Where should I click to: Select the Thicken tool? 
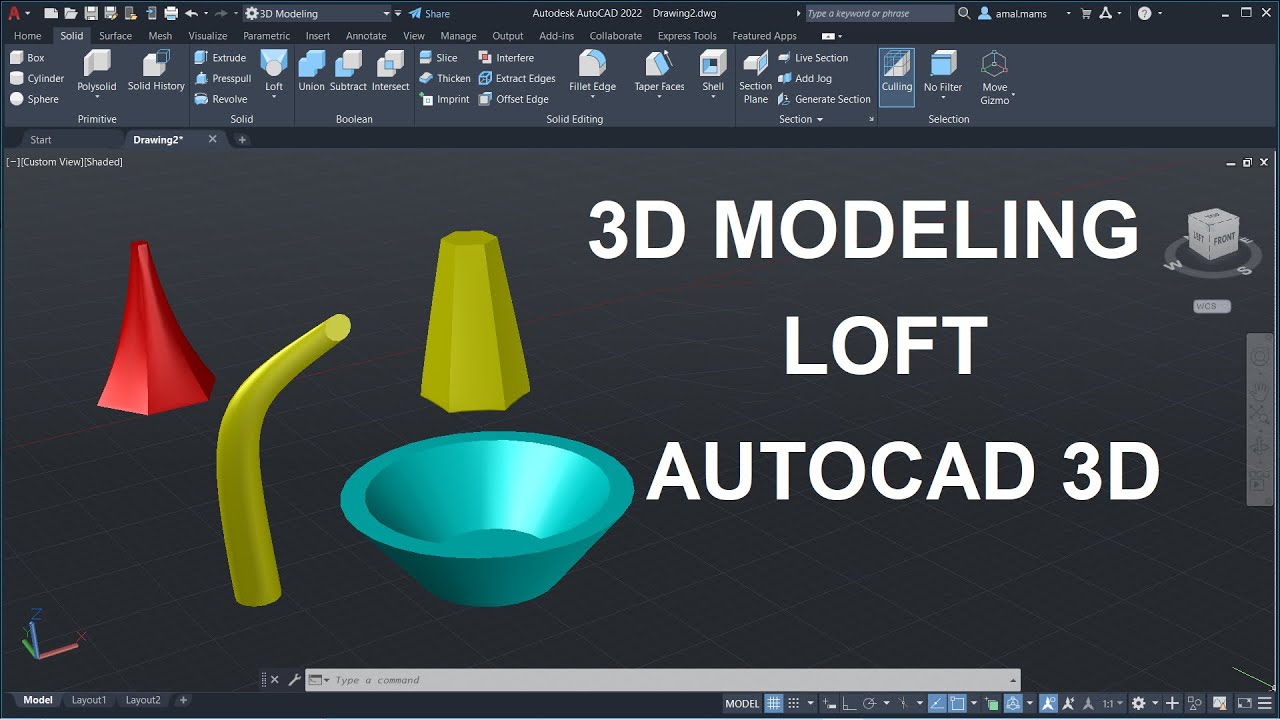(x=444, y=78)
